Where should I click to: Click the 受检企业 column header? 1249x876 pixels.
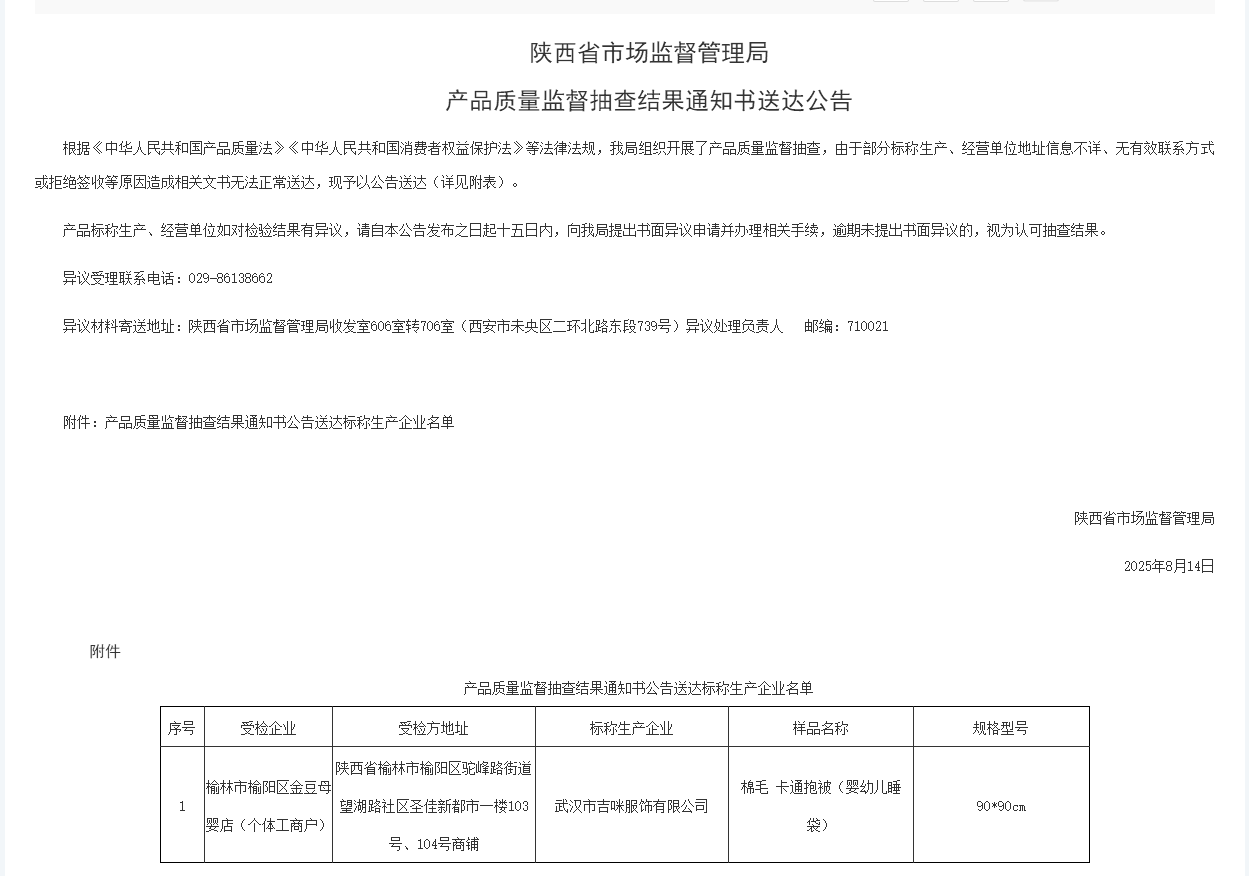pyautogui.click(x=268, y=728)
